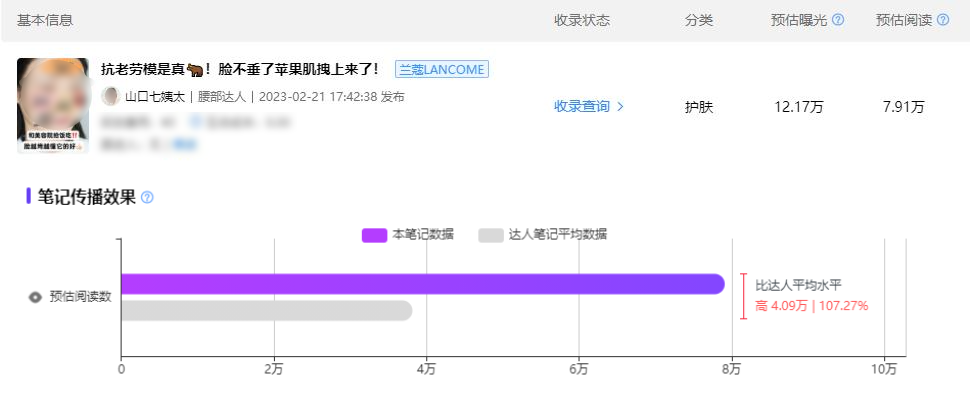Open the help icon next to 笔记传播效果
970x394 pixels.
(x=147, y=197)
